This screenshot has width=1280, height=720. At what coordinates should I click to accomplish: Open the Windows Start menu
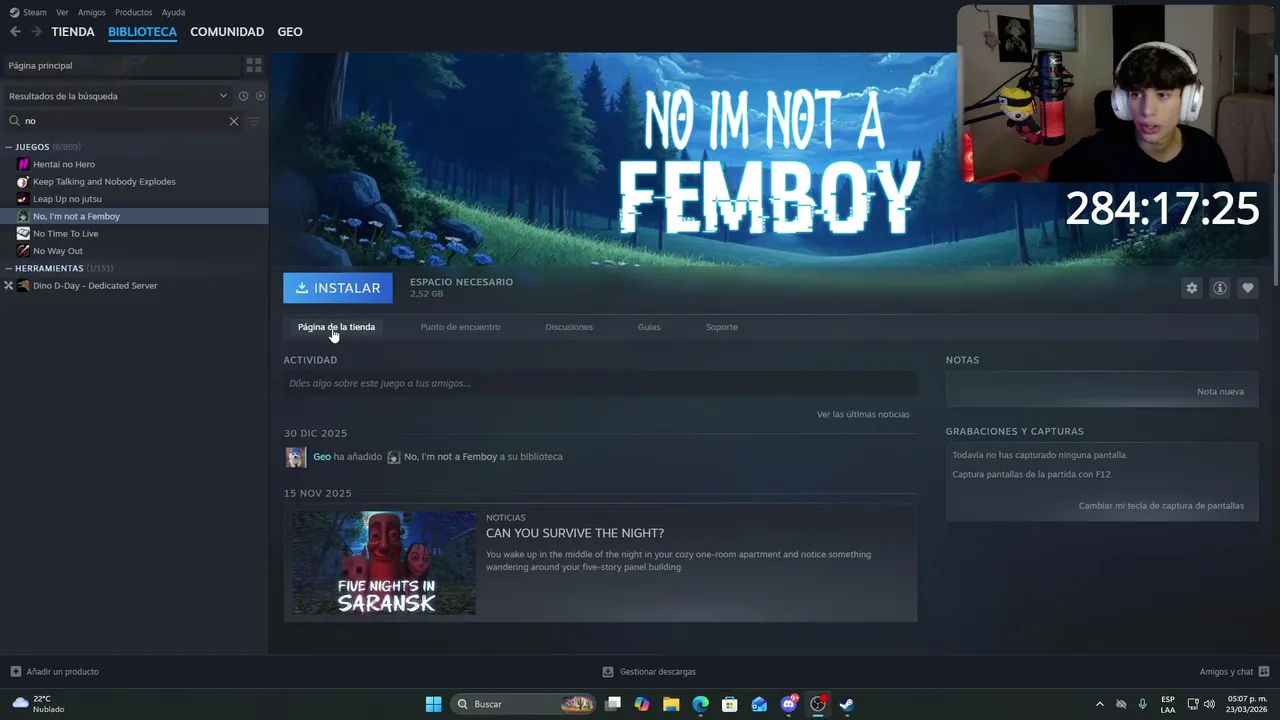tap(433, 704)
